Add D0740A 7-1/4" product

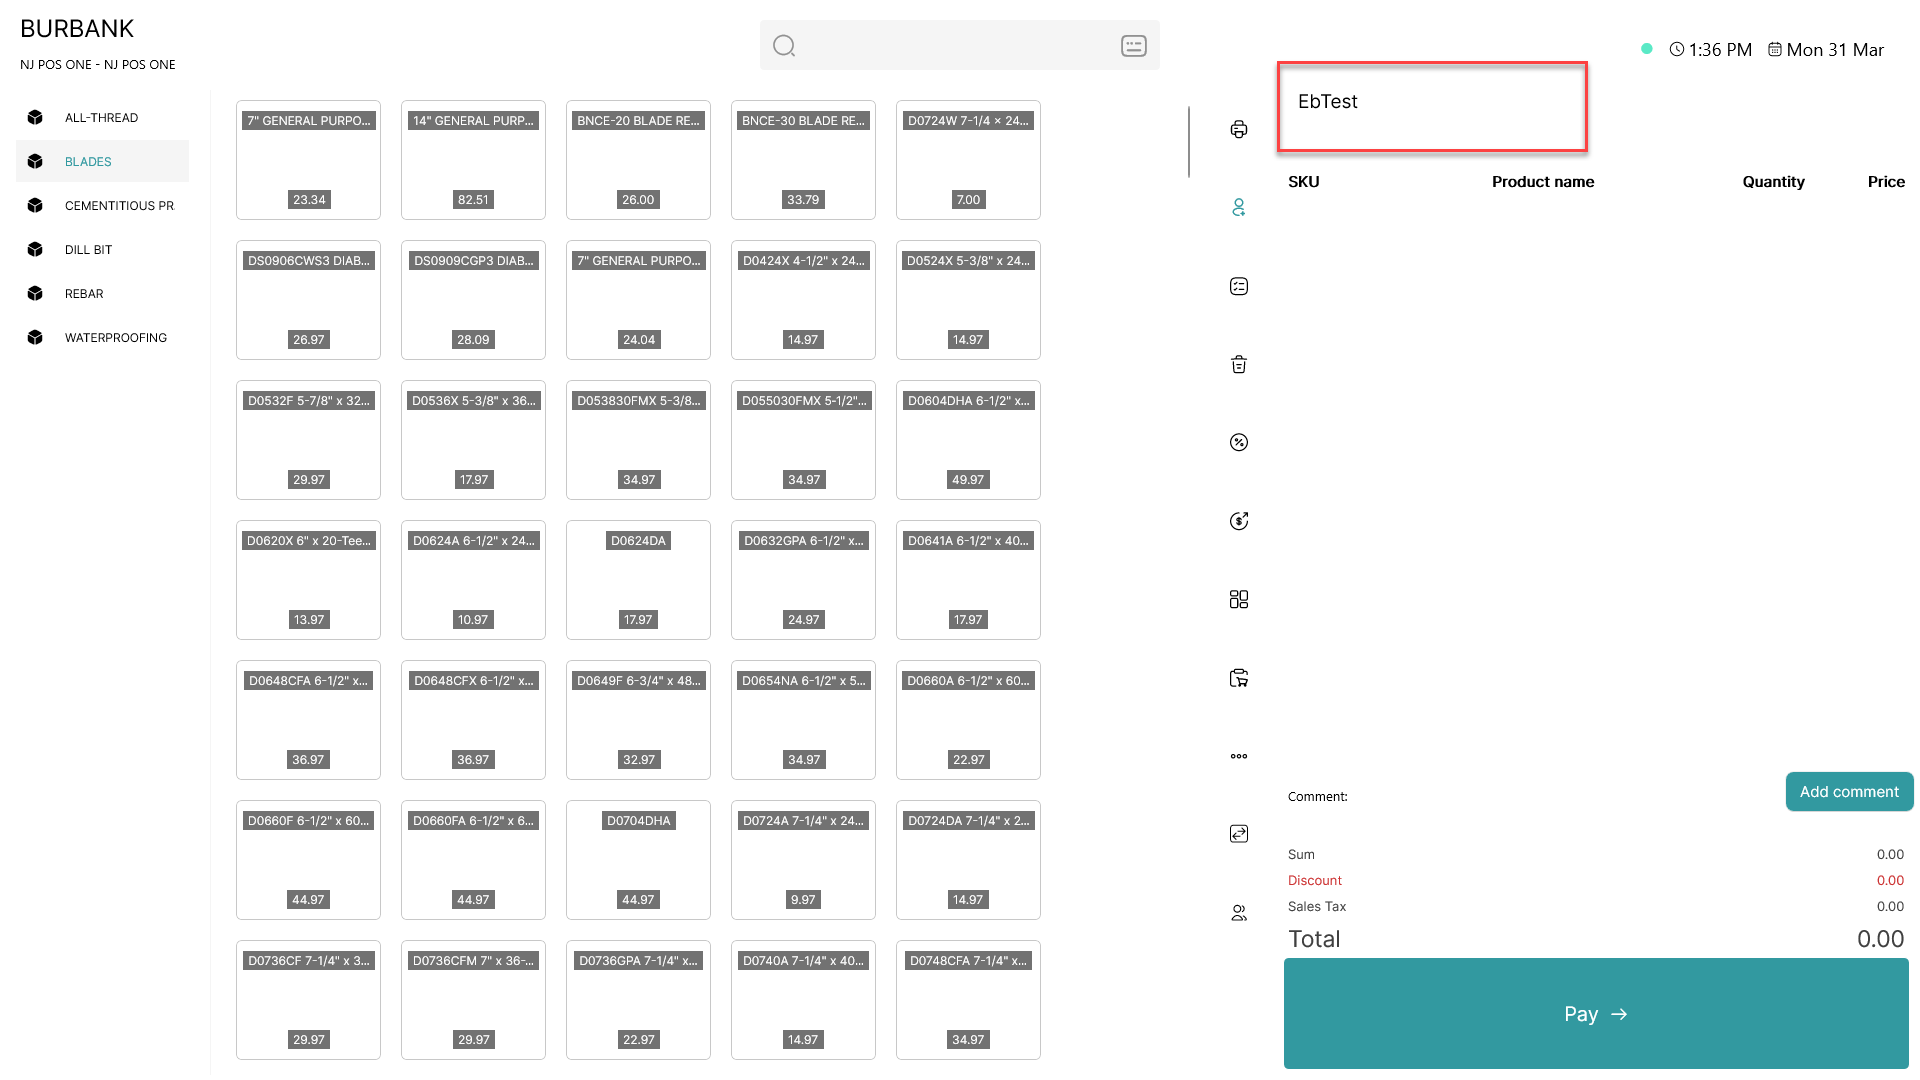pos(803,1000)
